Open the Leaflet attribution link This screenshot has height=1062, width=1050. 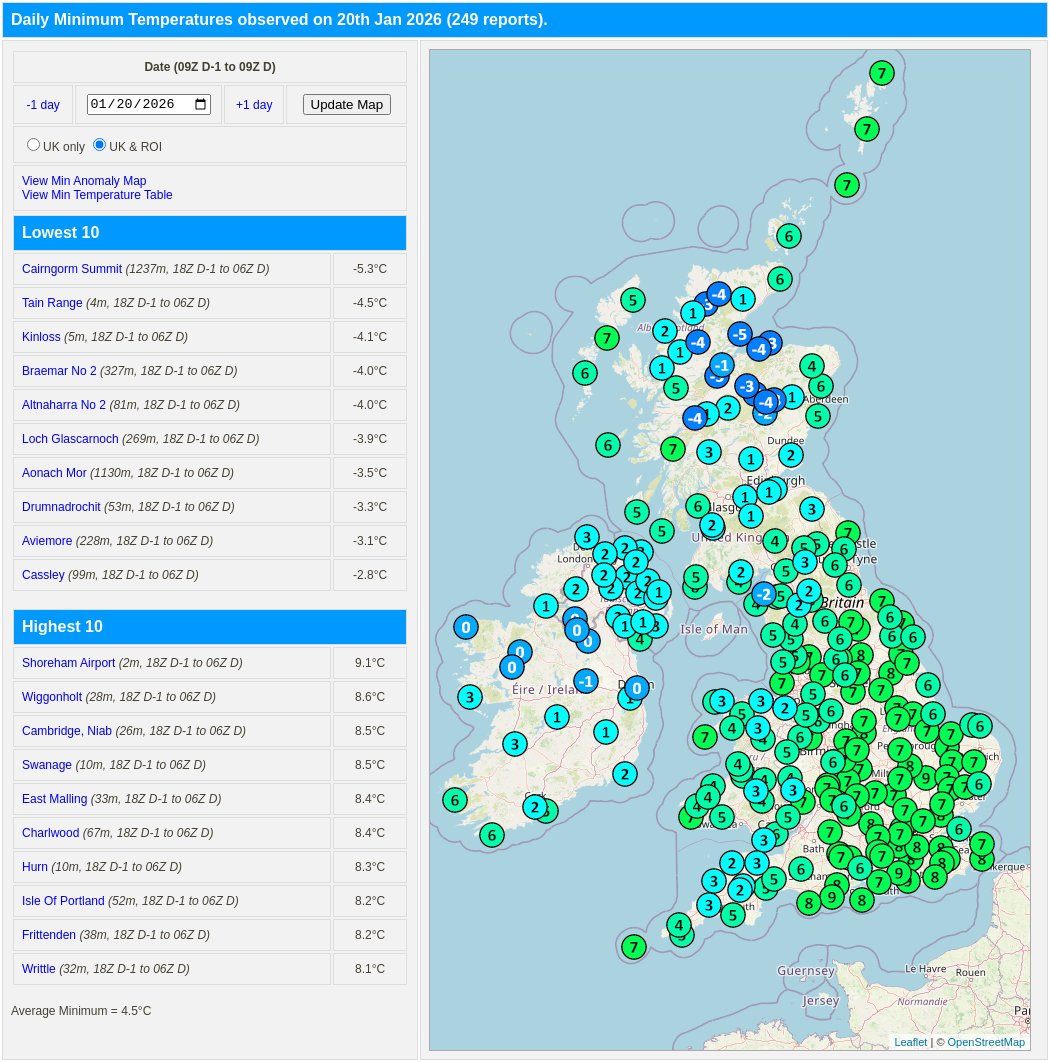[x=910, y=1042]
